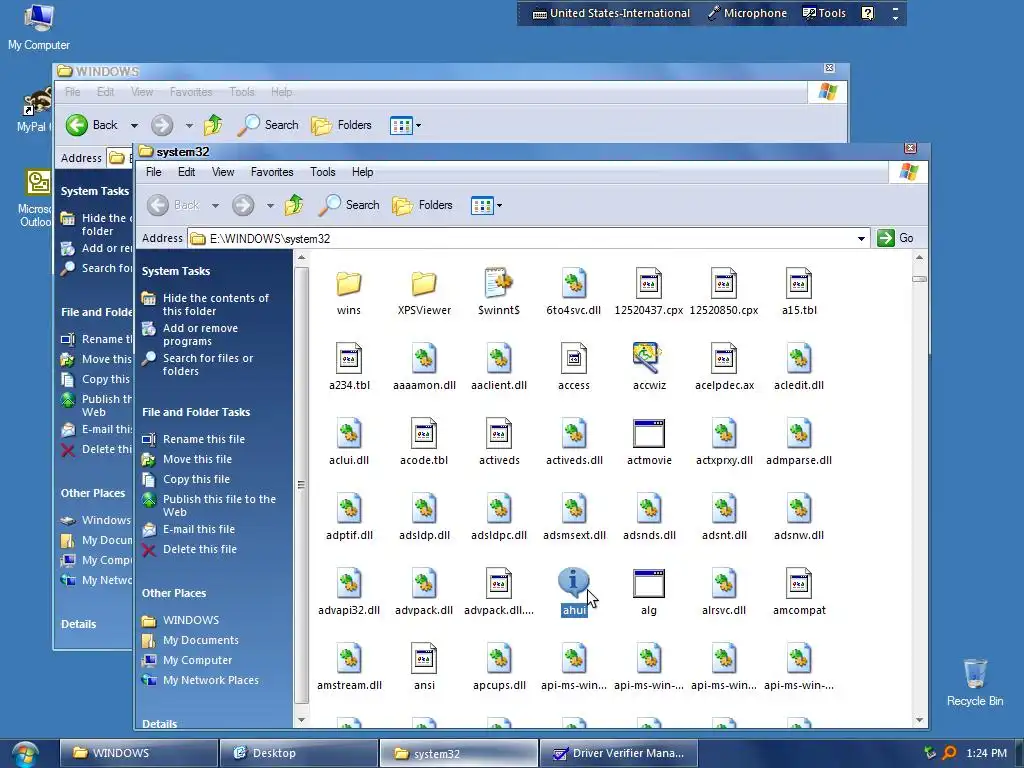
Task: Open My Computer desktop icon
Action: [39, 27]
